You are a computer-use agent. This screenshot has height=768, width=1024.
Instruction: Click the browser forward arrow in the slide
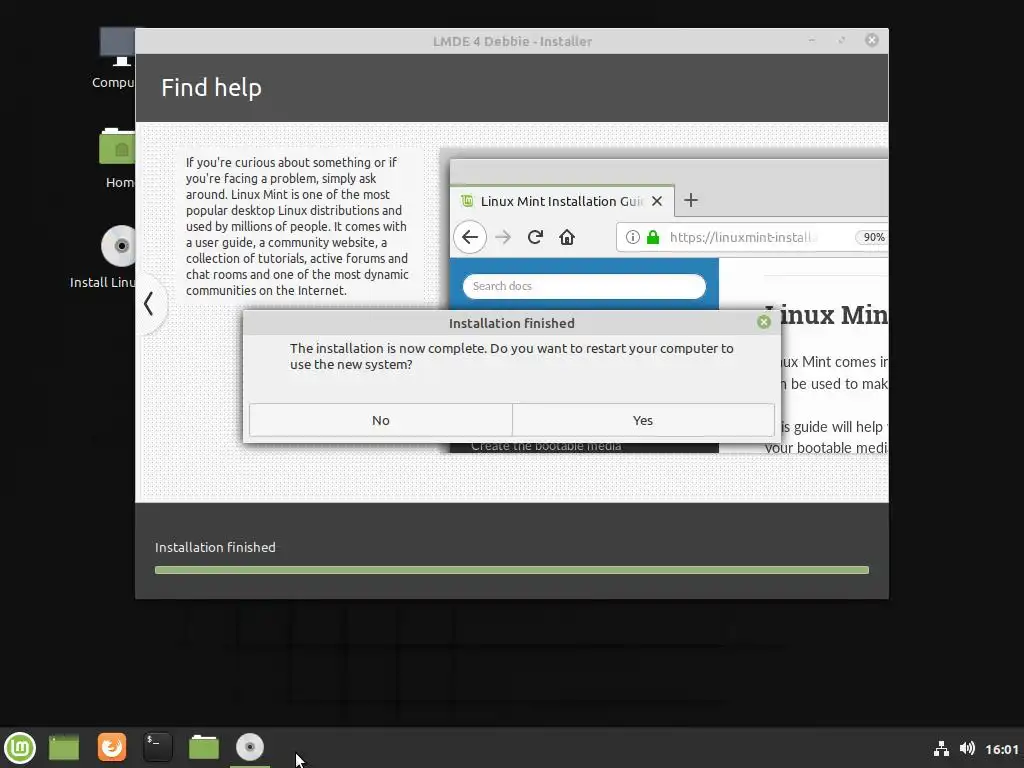(x=503, y=237)
